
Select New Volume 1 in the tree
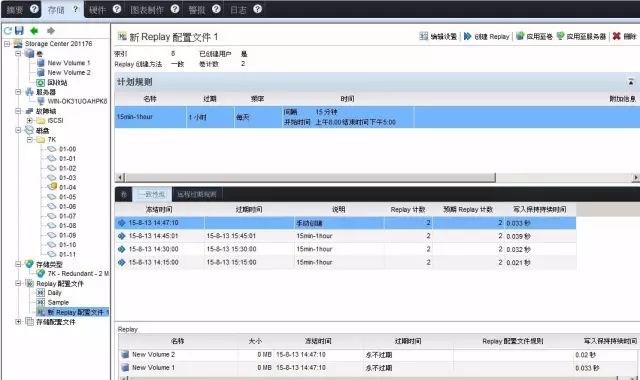[x=69, y=63]
